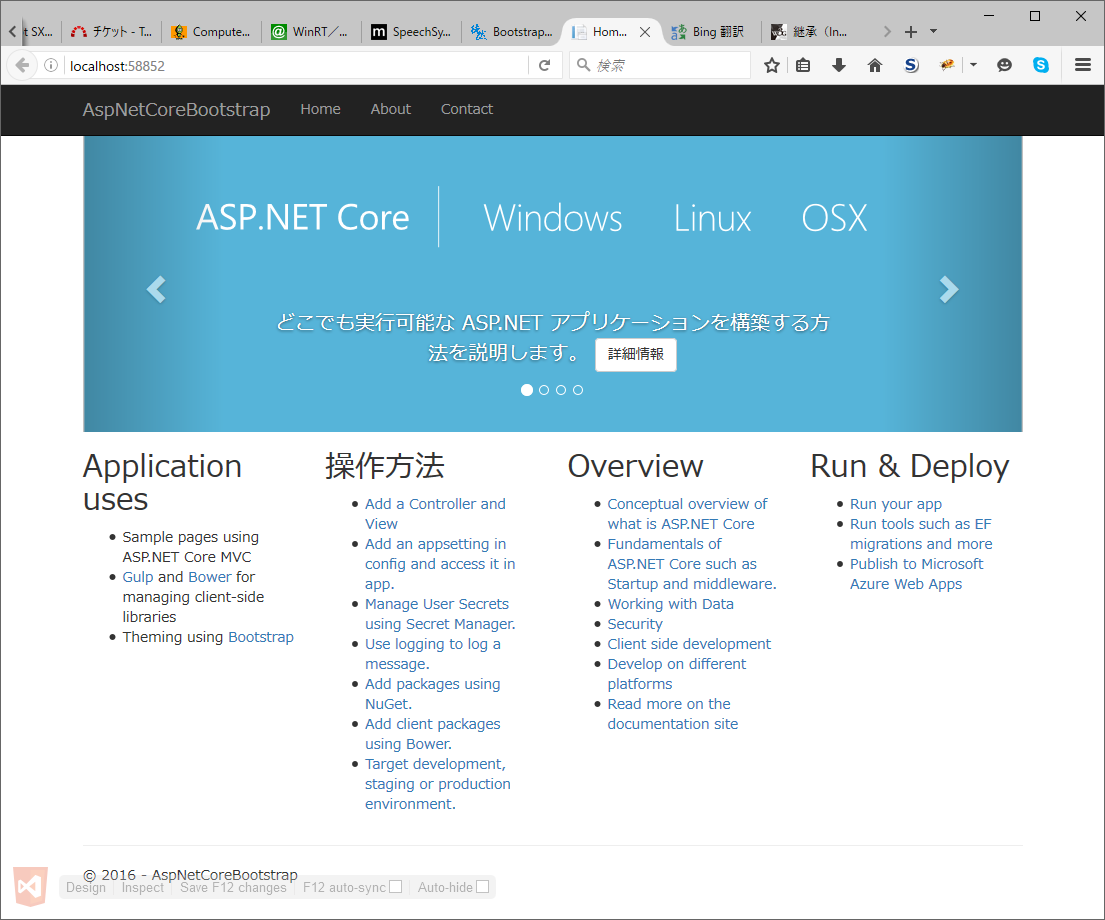Image resolution: width=1105 pixels, height=920 pixels.
Task: Open a new tab with the plus icon
Action: pyautogui.click(x=910, y=32)
